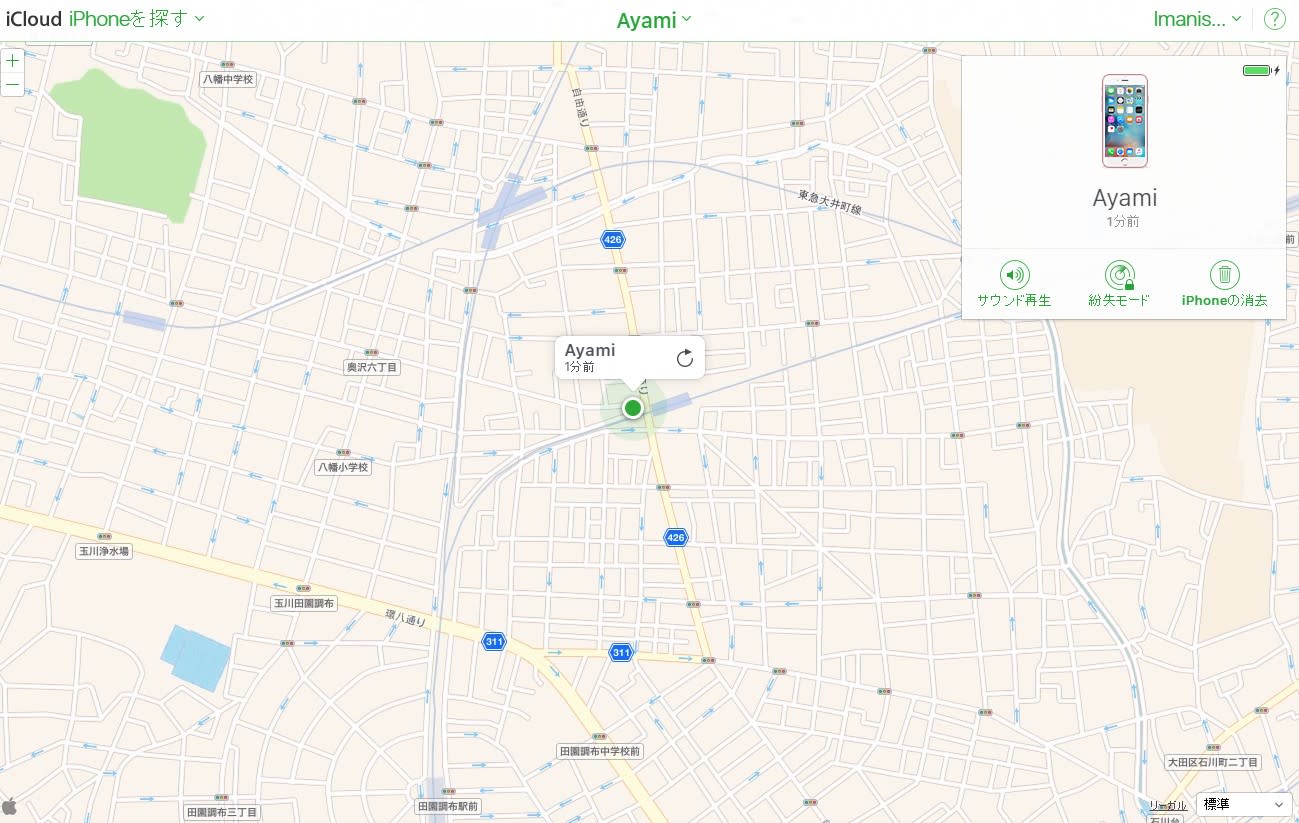
Task: Open the 標準 map type dropdown
Action: coord(1244,804)
